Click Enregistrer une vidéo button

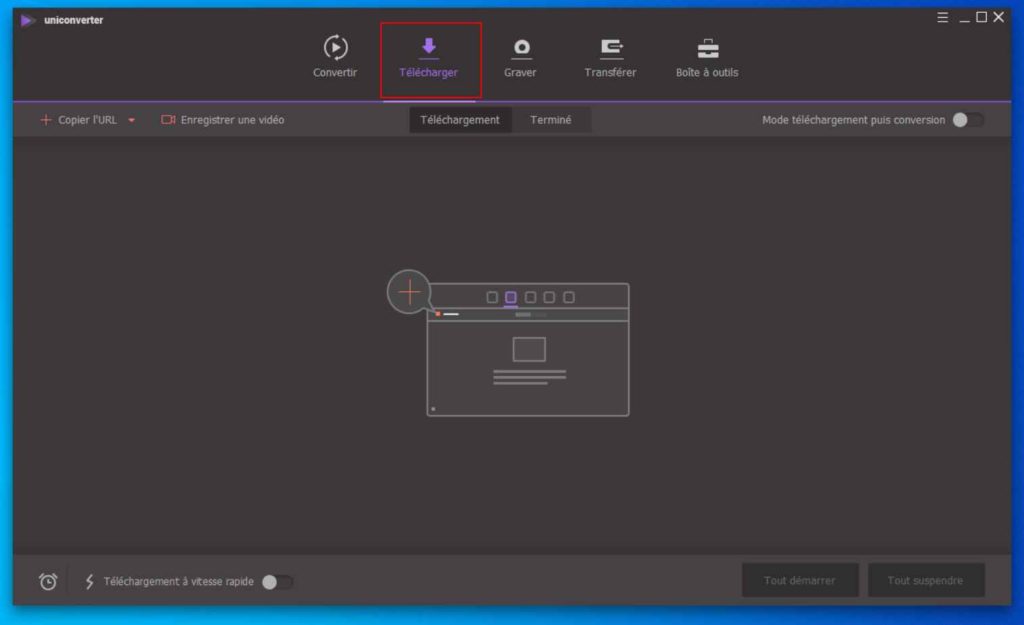click(223, 120)
